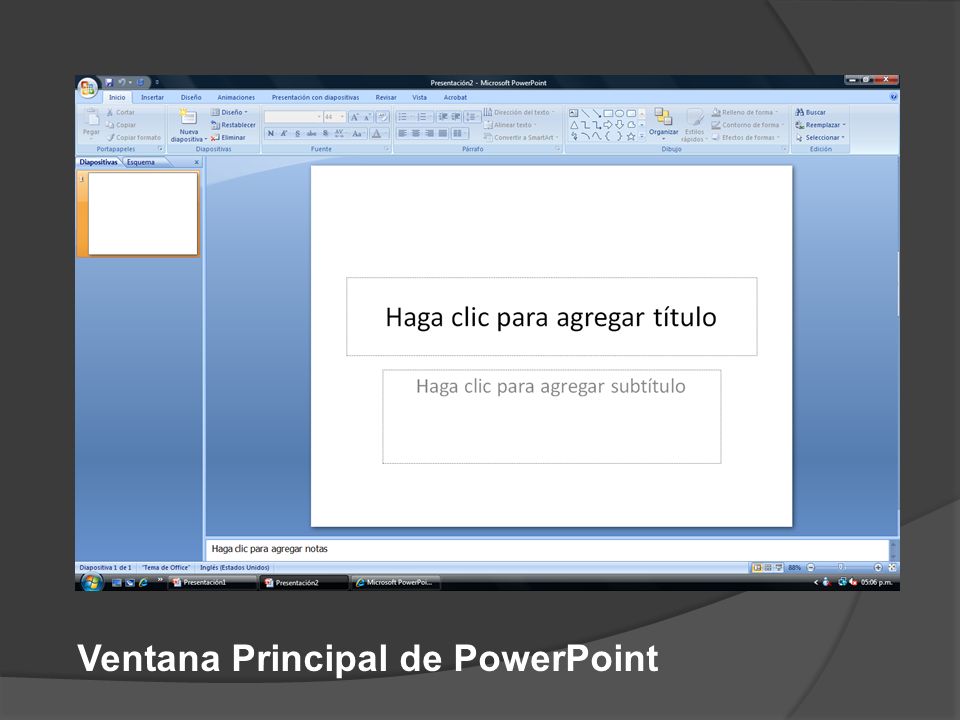
Task: Toggle justify text alignment
Action: (x=443, y=133)
